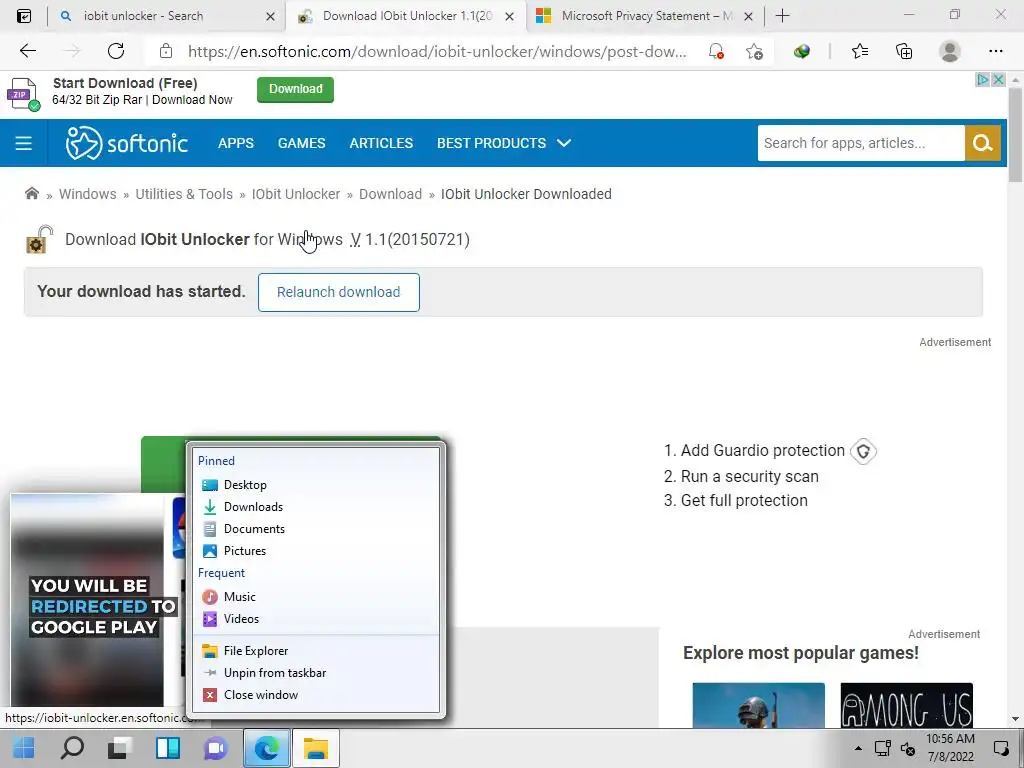
Task: Show hidden system tray icons
Action: (x=858, y=748)
